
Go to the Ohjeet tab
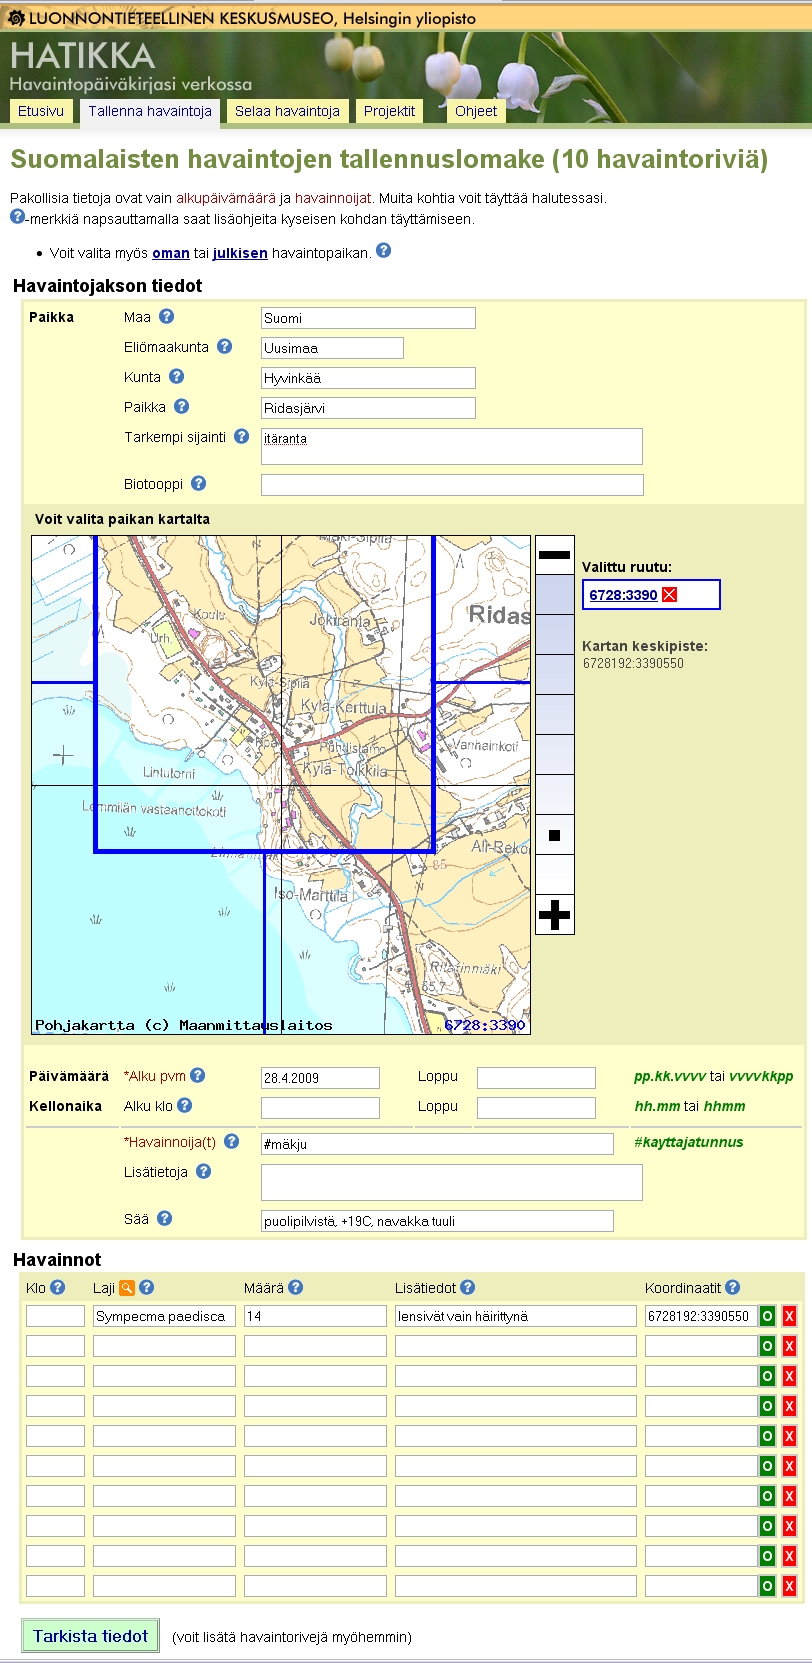[x=475, y=111]
